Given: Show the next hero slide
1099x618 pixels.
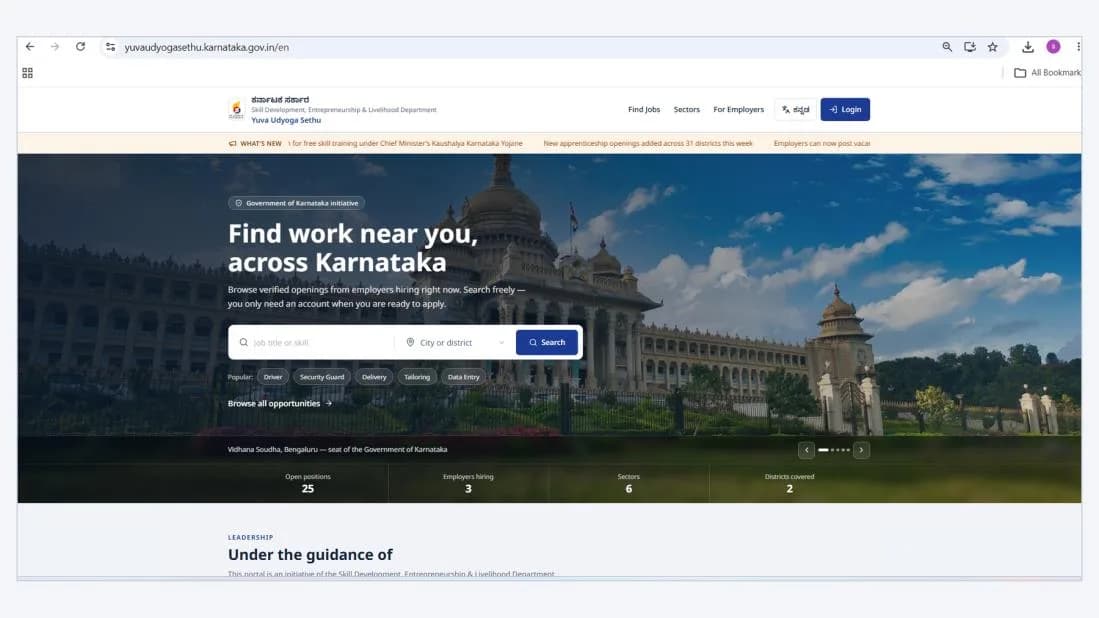Looking at the screenshot, I should [861, 450].
